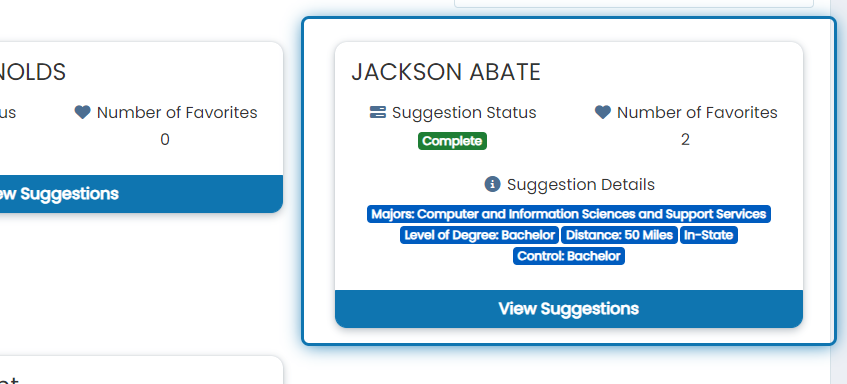Click the green Complete status badge
The image size is (847, 384).
[452, 141]
